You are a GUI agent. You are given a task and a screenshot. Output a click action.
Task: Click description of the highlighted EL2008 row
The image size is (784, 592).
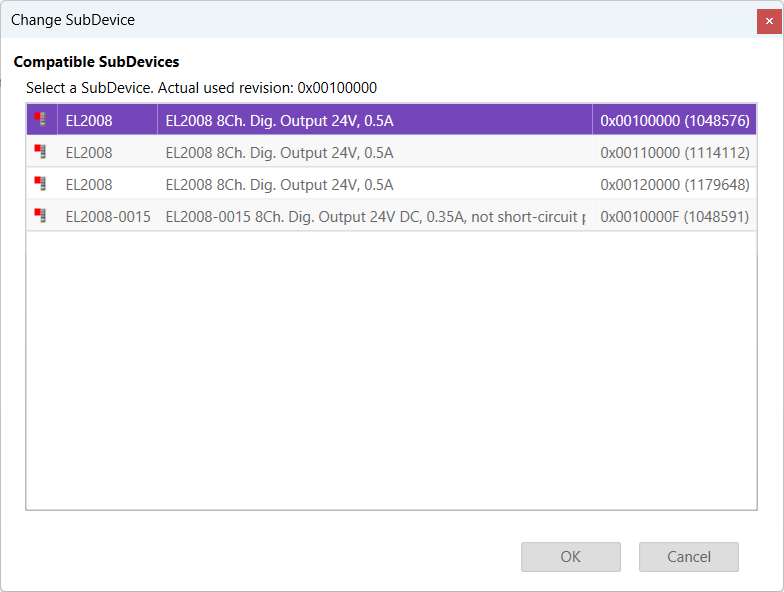pos(279,121)
